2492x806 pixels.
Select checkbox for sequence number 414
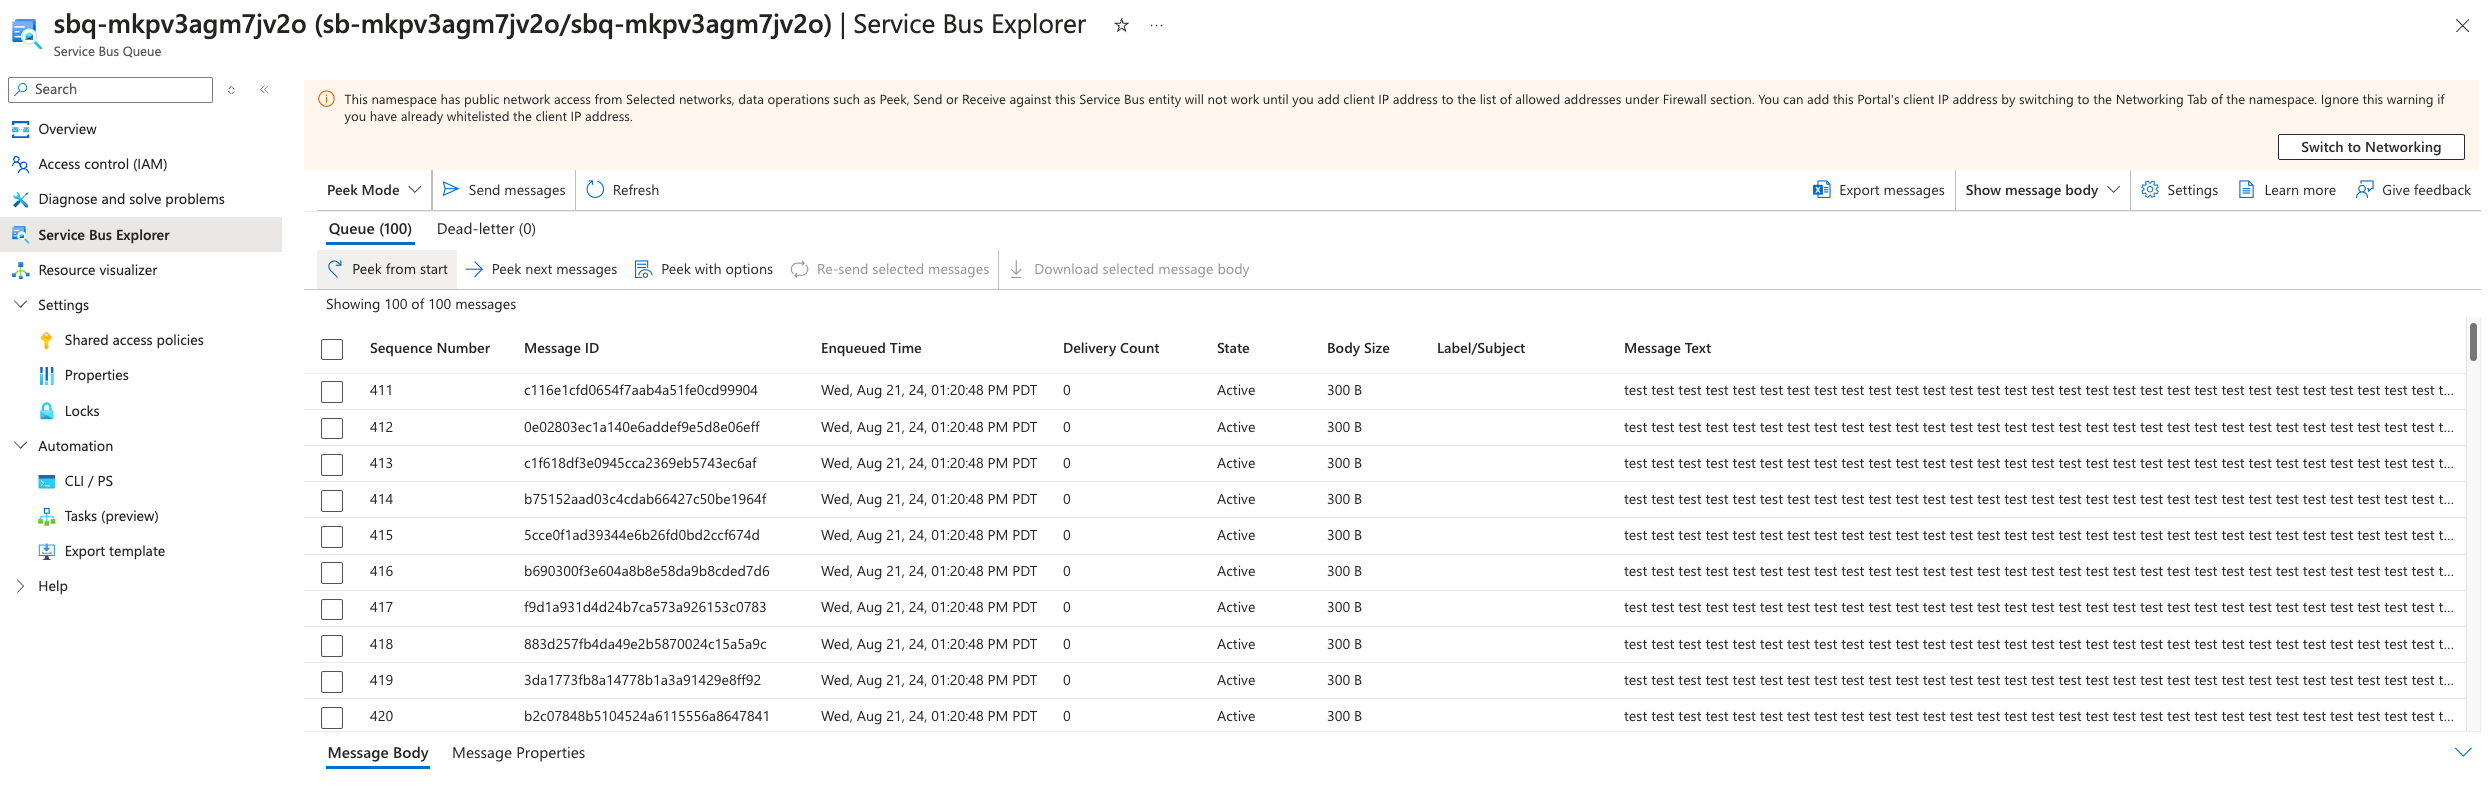(x=332, y=500)
